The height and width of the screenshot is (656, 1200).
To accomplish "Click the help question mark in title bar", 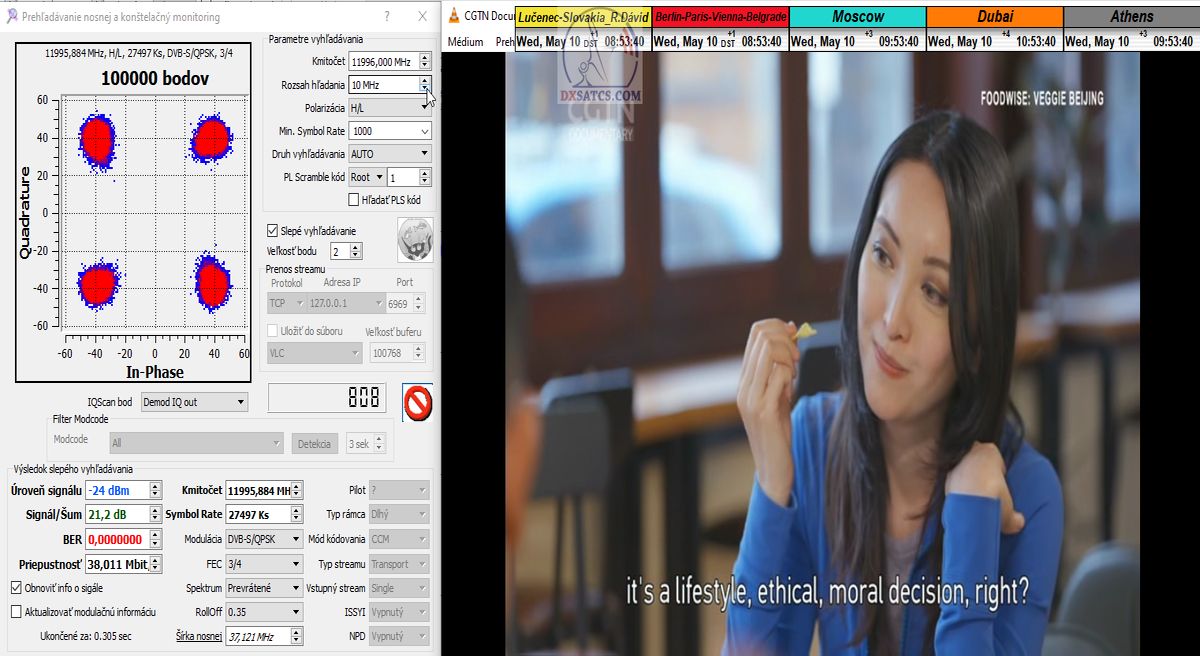I will point(386,16).
